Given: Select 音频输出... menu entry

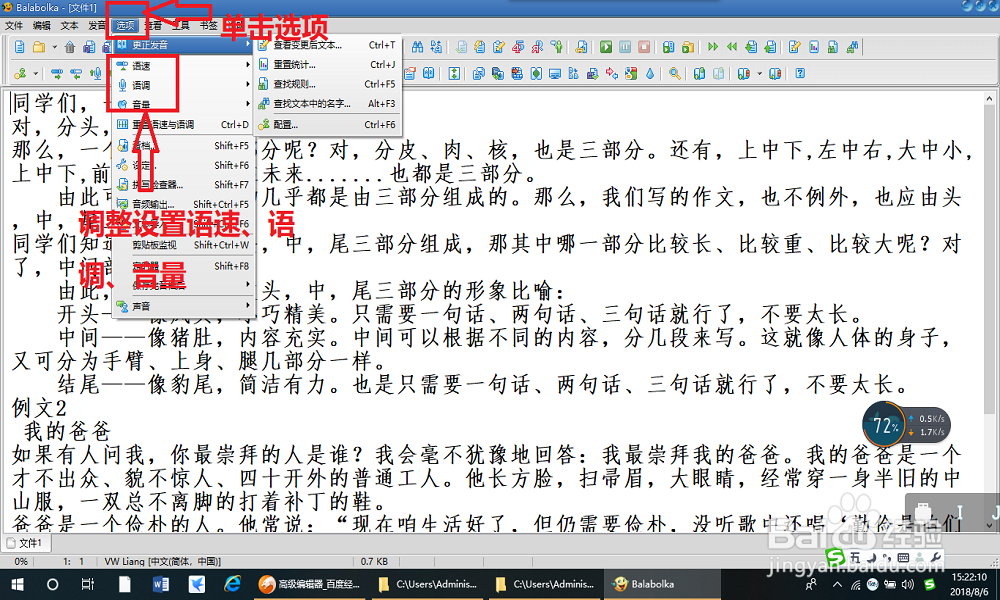Looking at the screenshot, I should click(184, 204).
